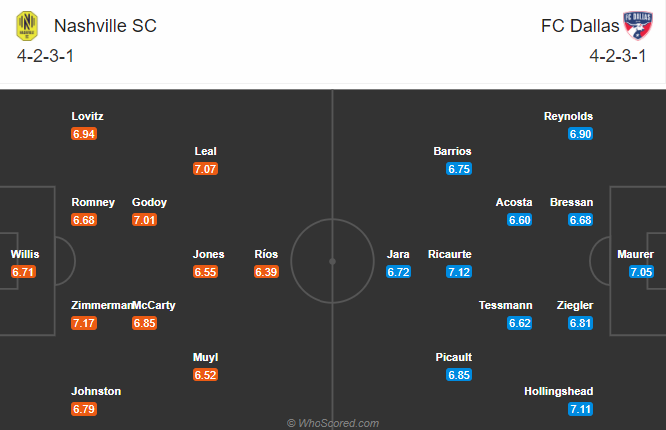Click Muyl's 6.52 rating badge
This screenshot has height=430, width=666.
(205, 375)
